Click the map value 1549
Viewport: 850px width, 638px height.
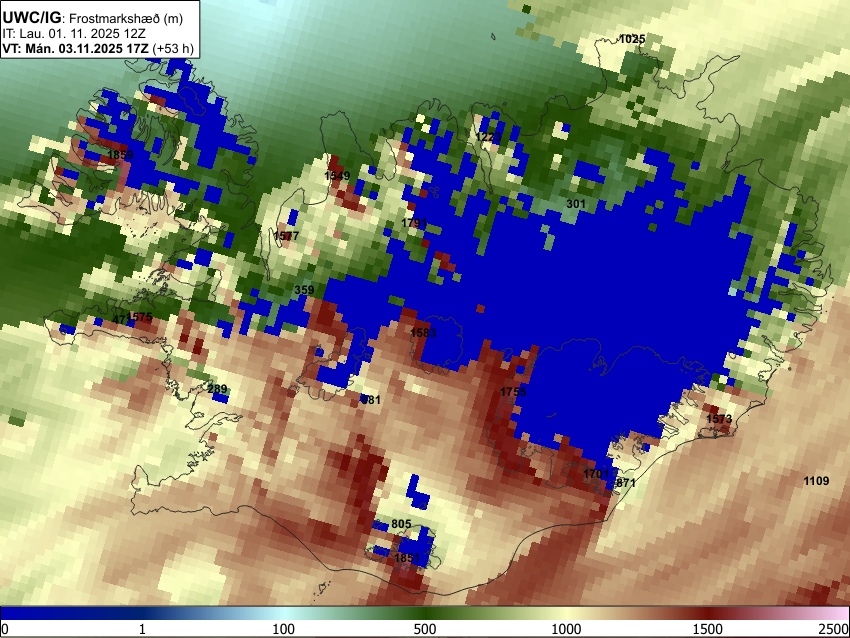click(337, 176)
